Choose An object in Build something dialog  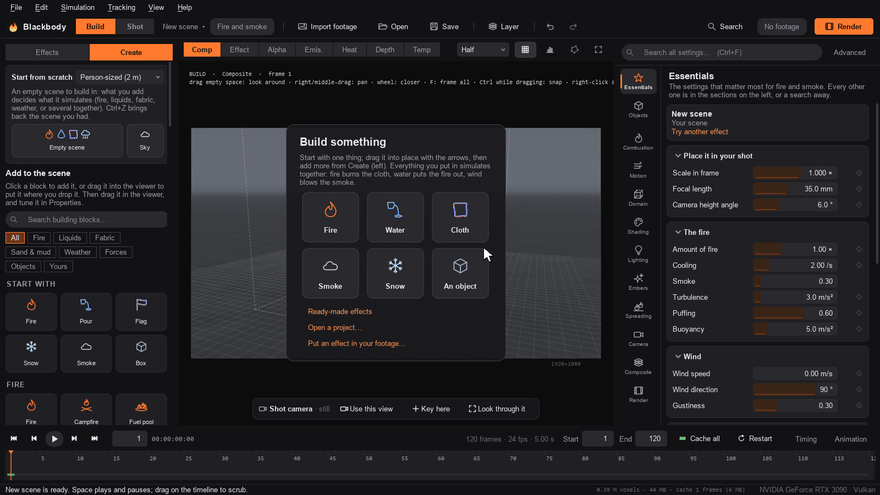[460, 273]
